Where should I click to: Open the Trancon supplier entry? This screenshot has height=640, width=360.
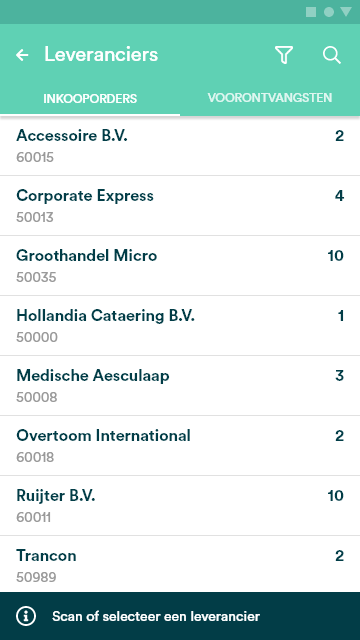pyautogui.click(x=180, y=564)
